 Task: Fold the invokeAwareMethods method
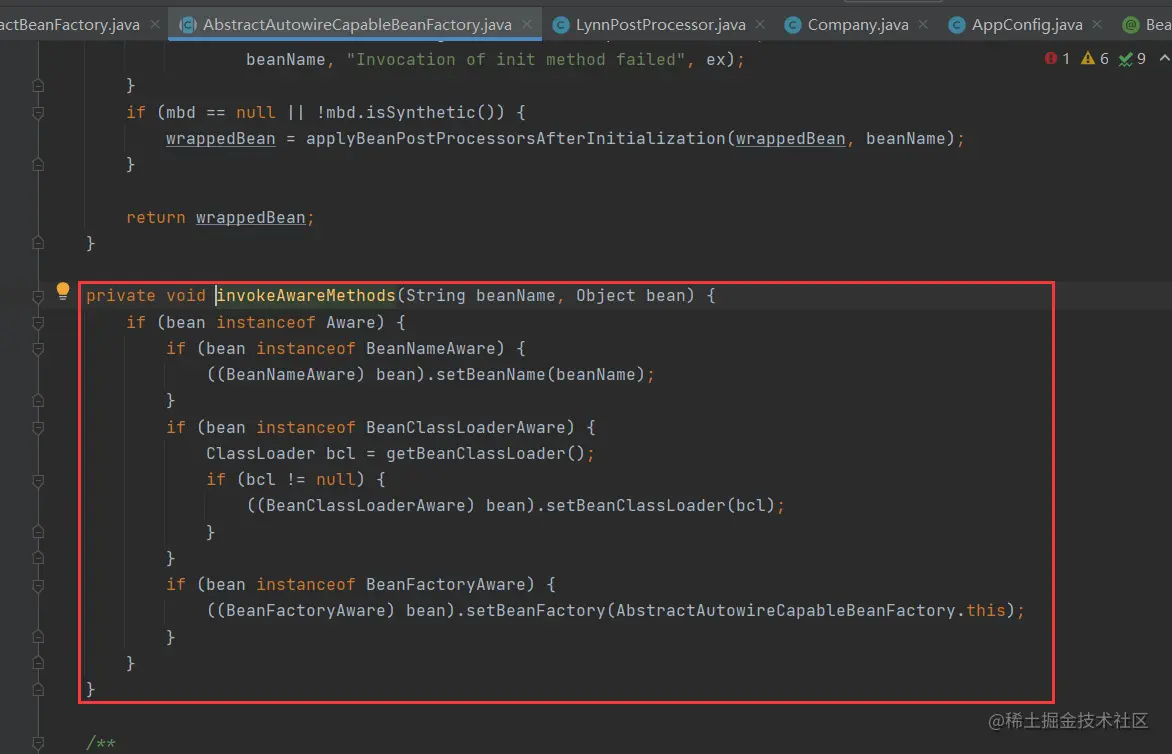(x=38, y=297)
